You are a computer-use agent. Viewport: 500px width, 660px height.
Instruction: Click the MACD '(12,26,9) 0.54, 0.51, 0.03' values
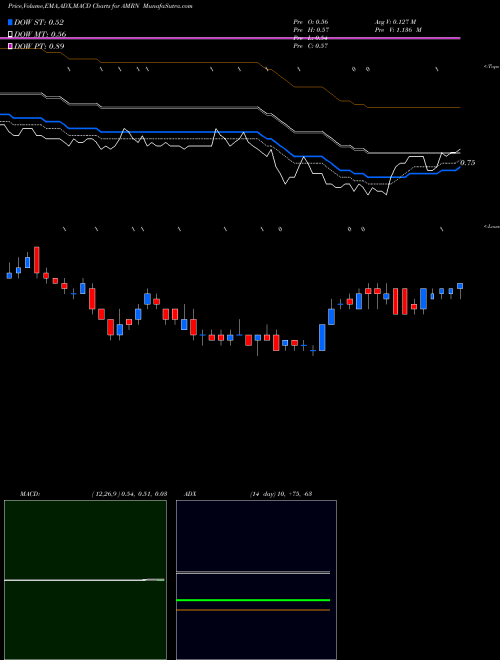click(x=129, y=494)
